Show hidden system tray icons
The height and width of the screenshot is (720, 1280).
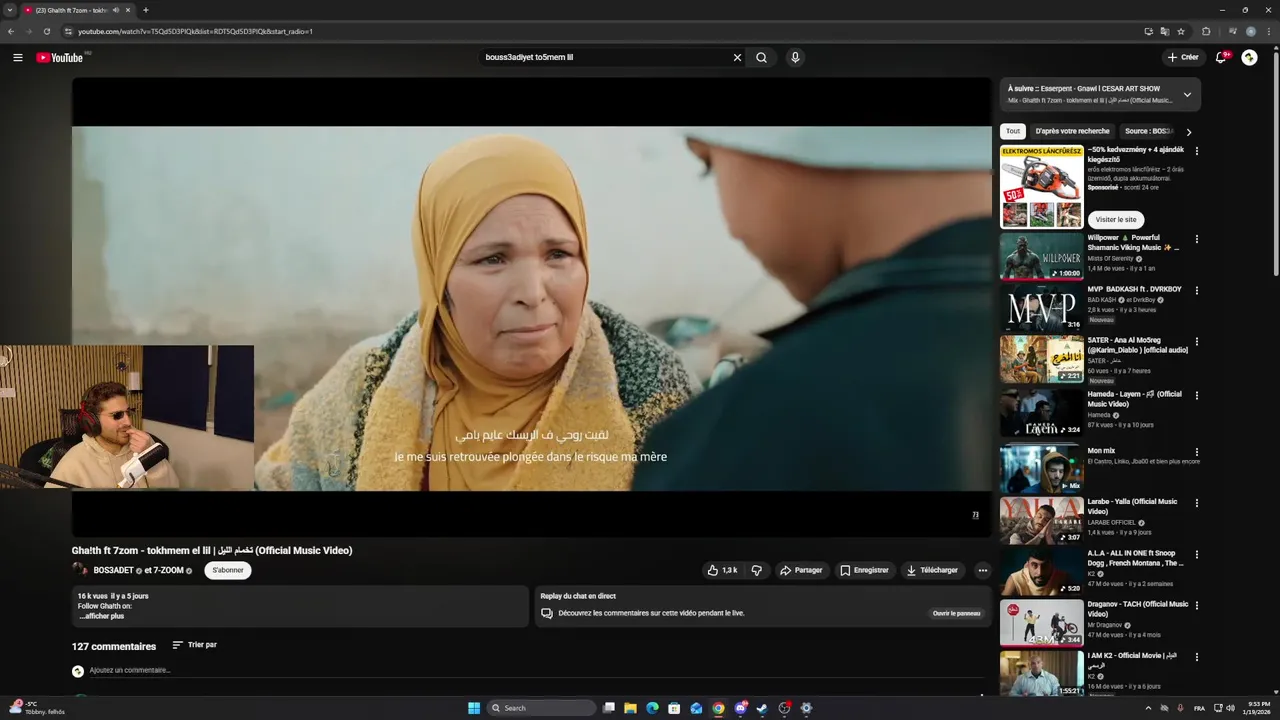tap(1148, 708)
